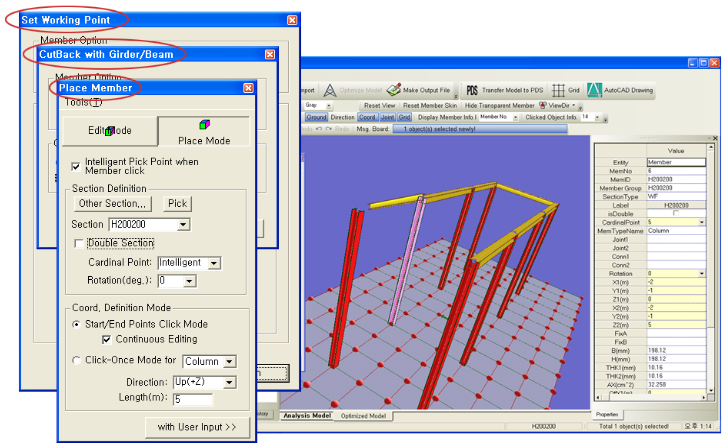Viewport: 728px width, 447px height.
Task: Open the Direction Up(+Z) dropdown
Action: click(230, 382)
